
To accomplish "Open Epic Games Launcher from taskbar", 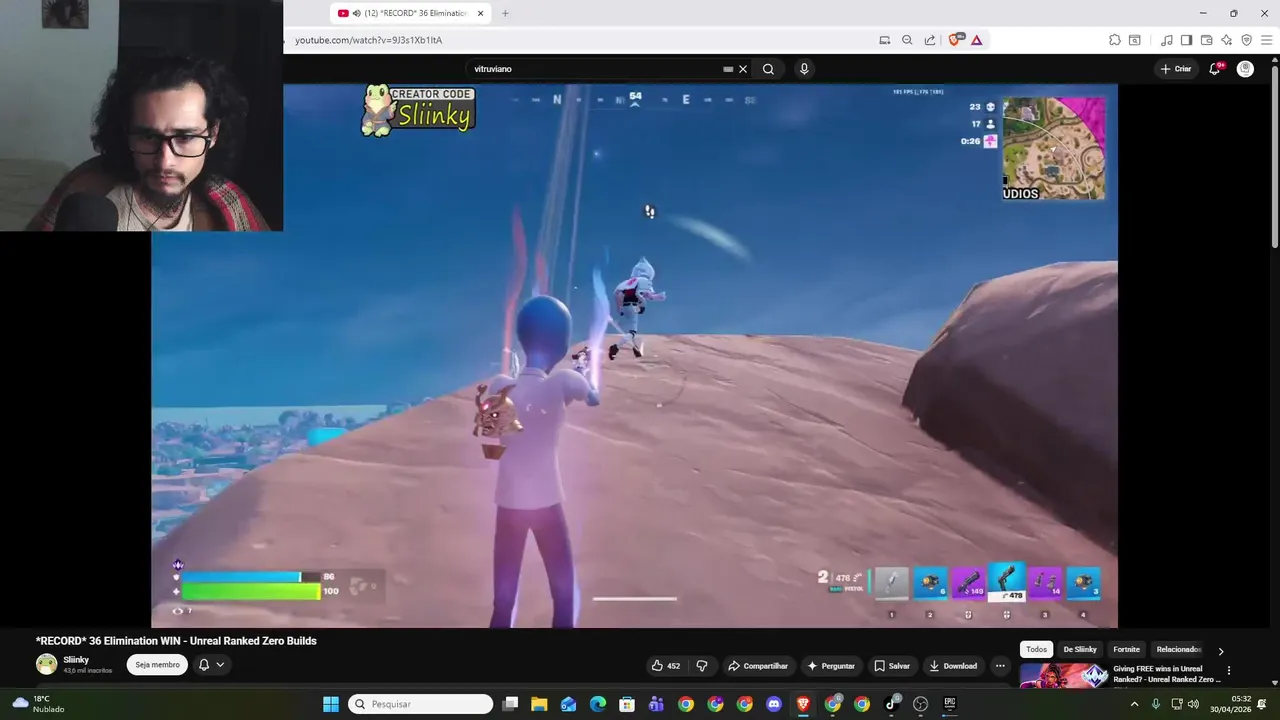I will point(950,704).
